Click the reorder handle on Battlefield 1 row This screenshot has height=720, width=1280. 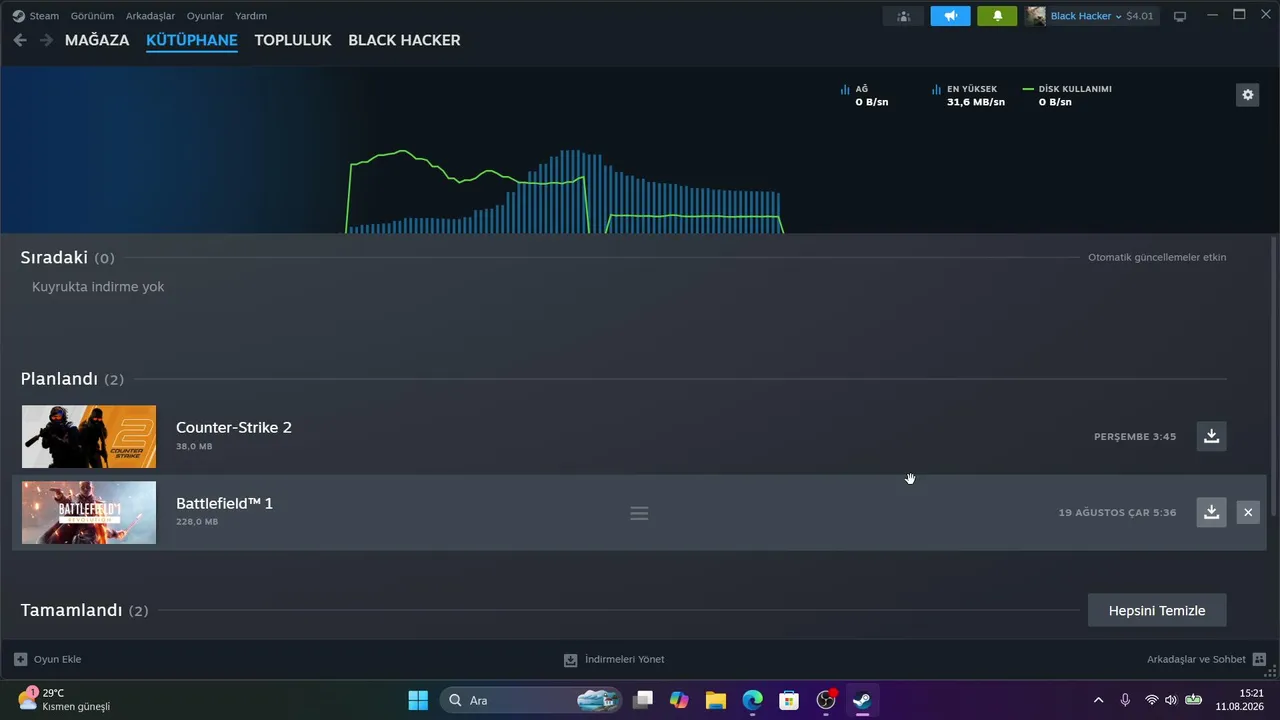tap(639, 513)
